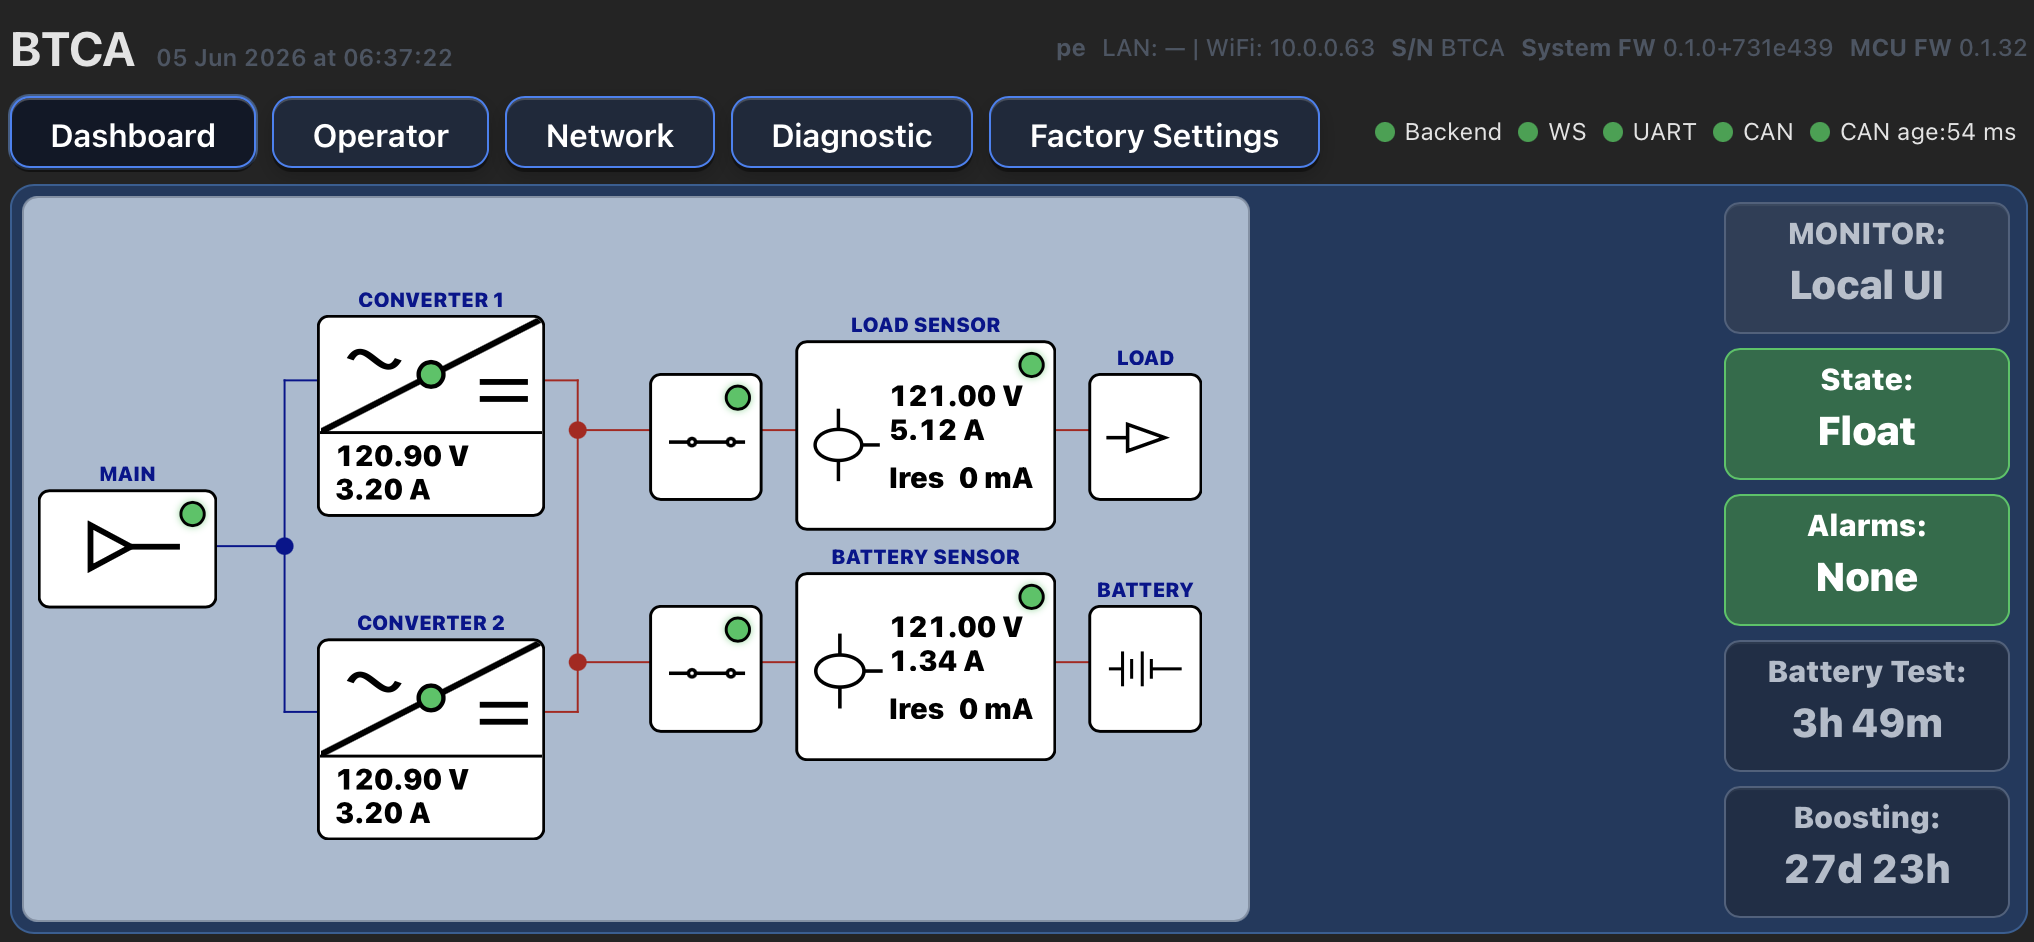2034x942 pixels.
Task: Select the BATTERY cell symbol icon
Action: (1145, 669)
